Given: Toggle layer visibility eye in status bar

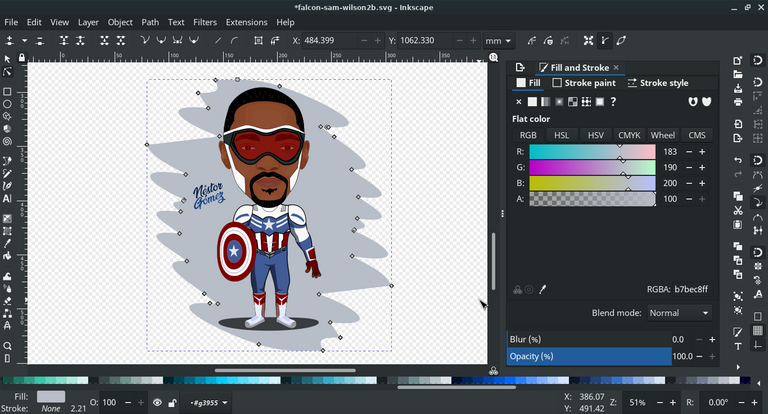Looking at the screenshot, I should pyautogui.click(x=157, y=403).
